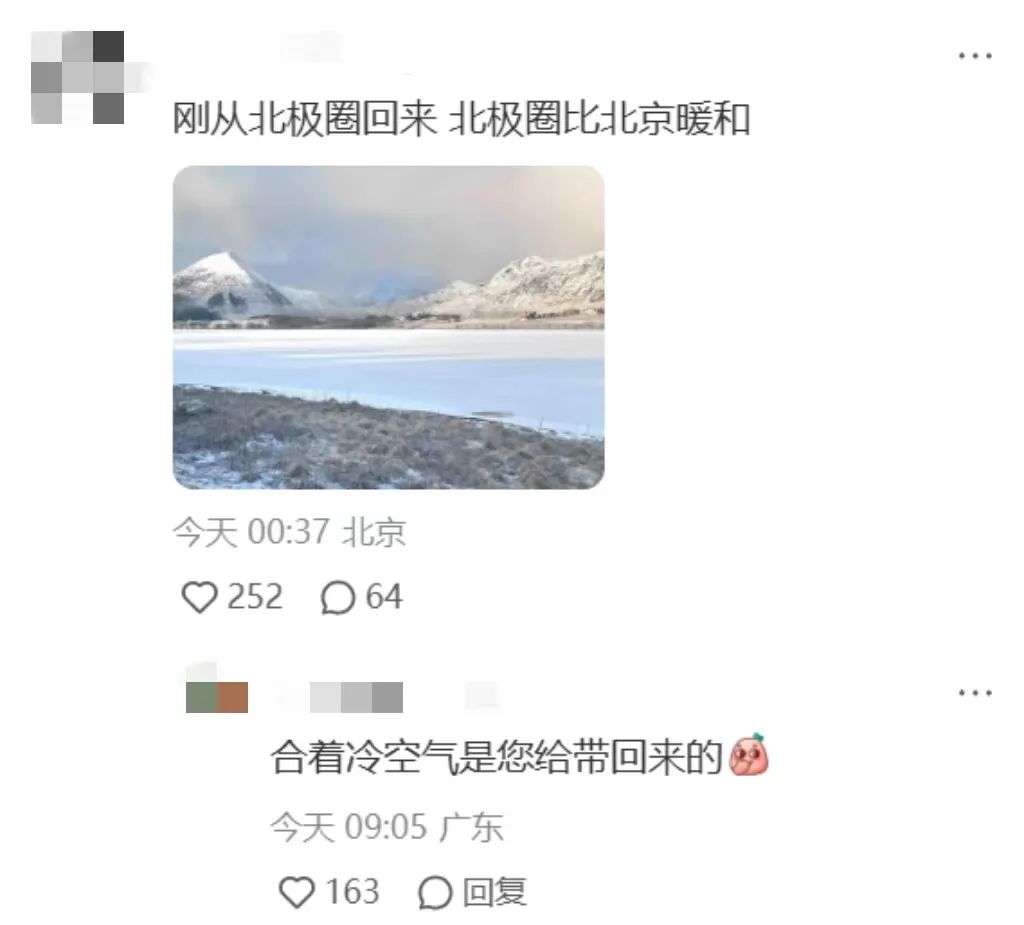Viewport: 1024px width, 925px height.
Task: Open the reply author's blurred username
Action: pyautogui.click(x=356, y=697)
